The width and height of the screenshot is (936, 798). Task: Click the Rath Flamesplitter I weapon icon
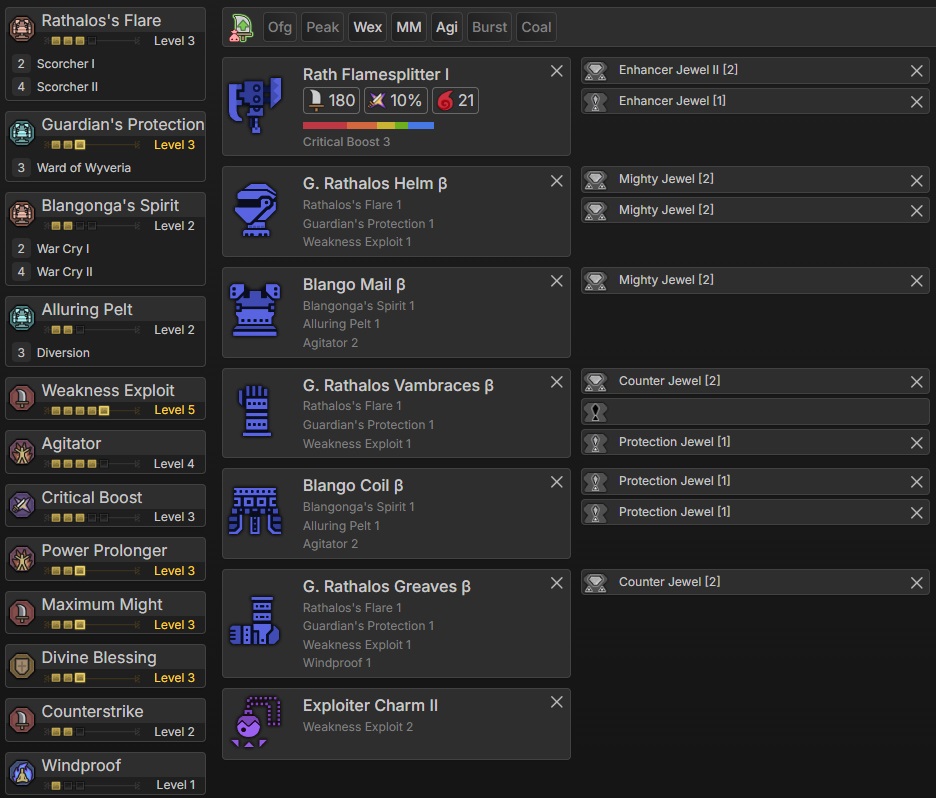pyautogui.click(x=257, y=106)
